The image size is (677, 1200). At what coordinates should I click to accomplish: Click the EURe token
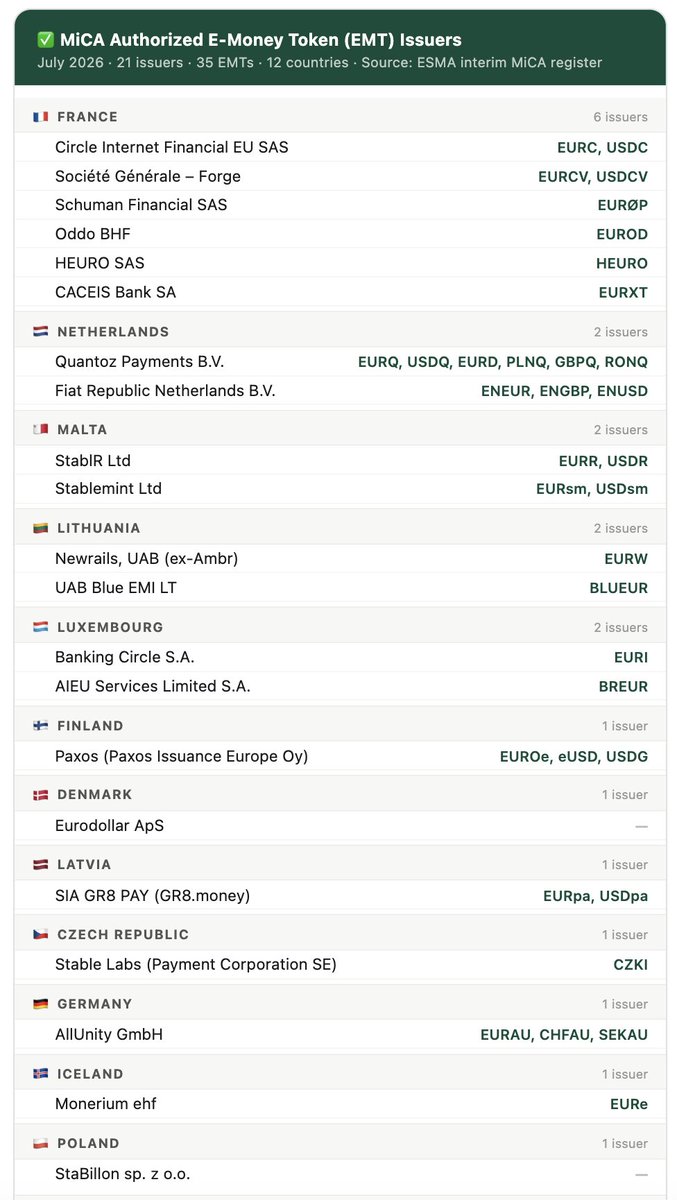[629, 1105]
